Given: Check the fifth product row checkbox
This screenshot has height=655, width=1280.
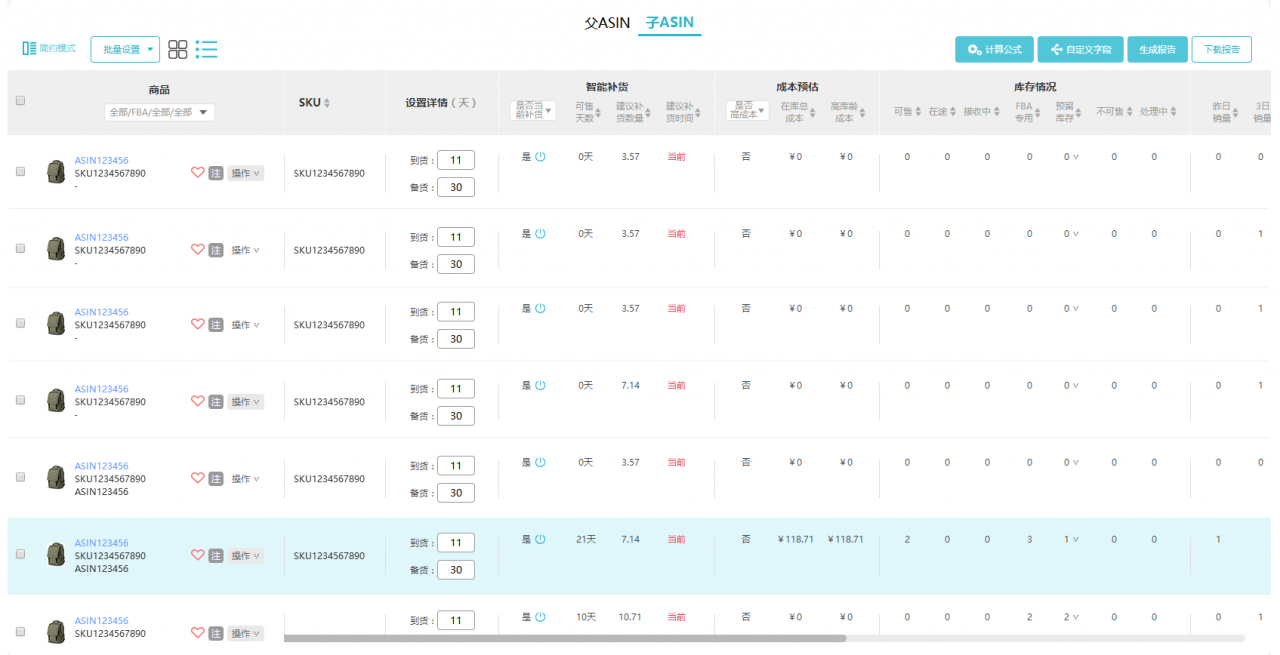Looking at the screenshot, I should click(x=20, y=477).
